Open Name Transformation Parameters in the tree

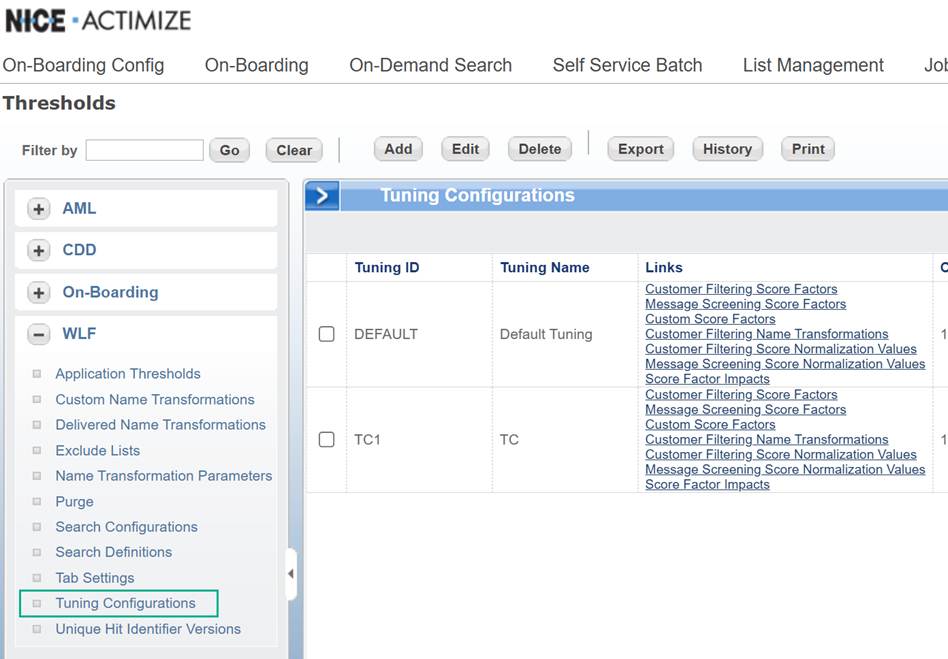[164, 476]
